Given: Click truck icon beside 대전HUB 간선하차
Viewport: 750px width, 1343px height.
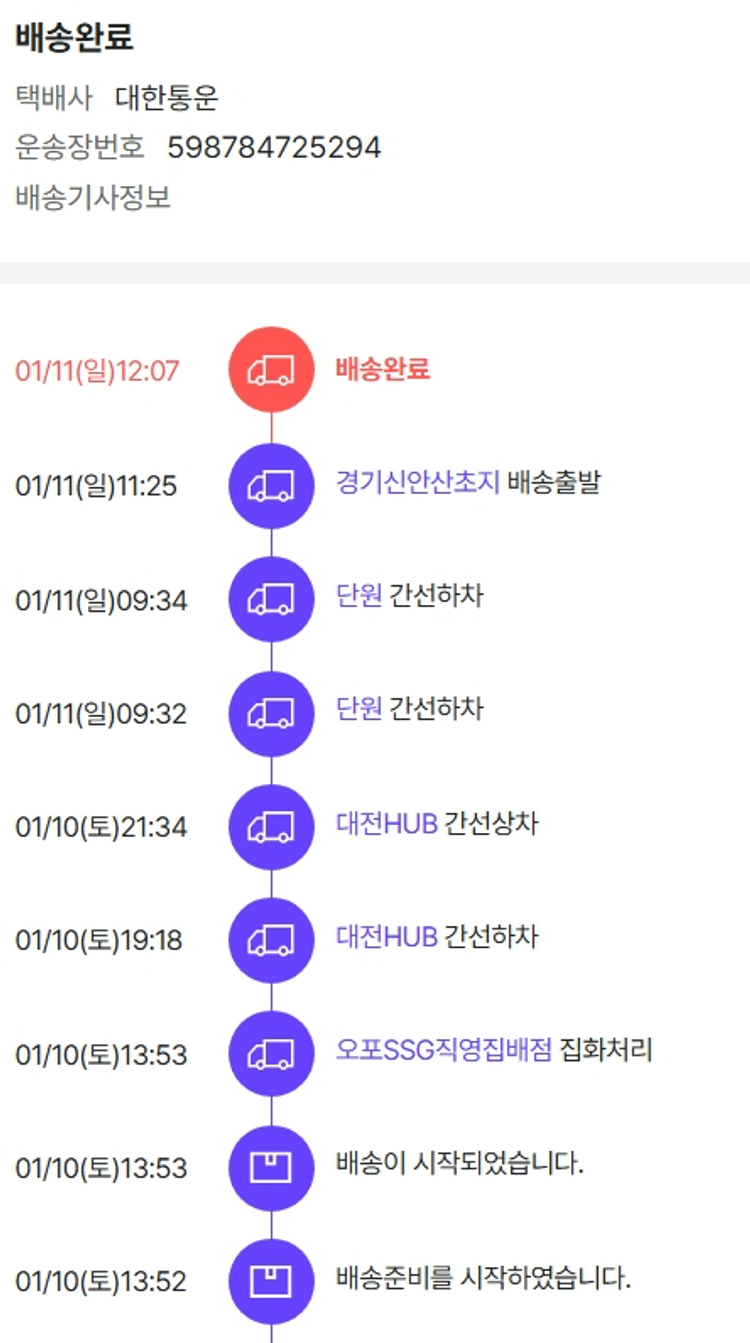Looking at the screenshot, I should pos(271,940).
